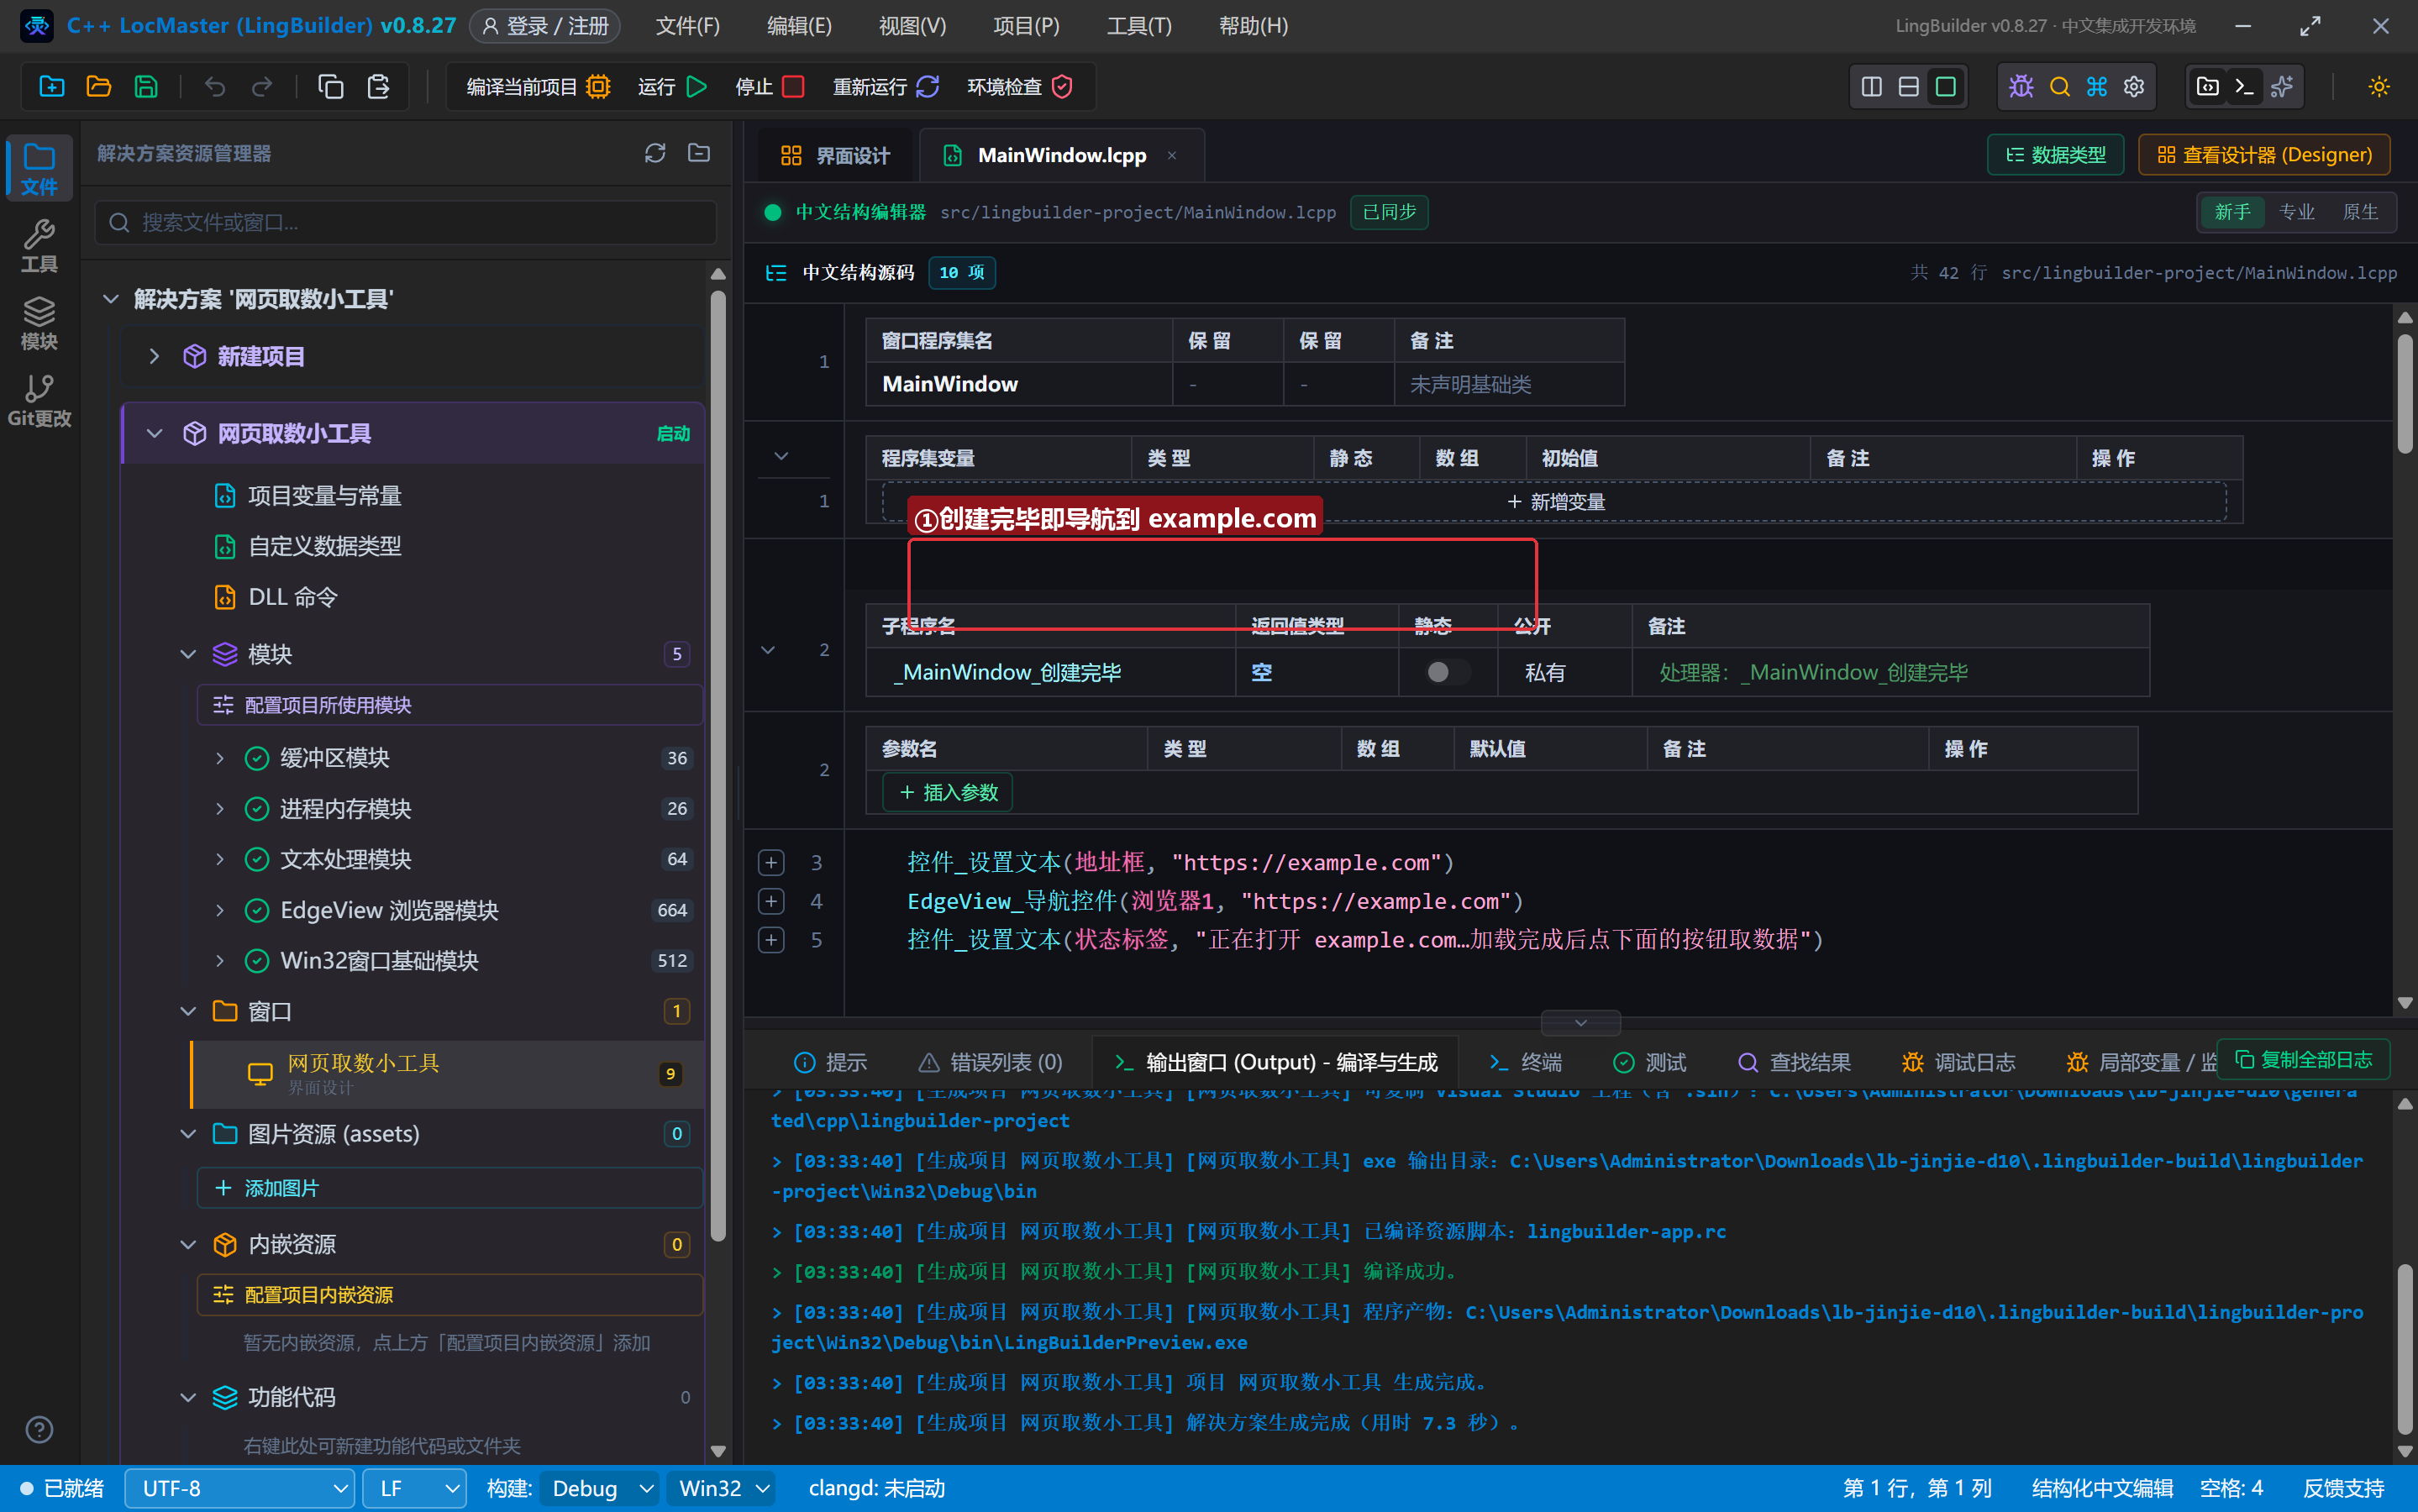The height and width of the screenshot is (1512, 2418).
Task: Compile current project (编译当前项目)
Action: pyautogui.click(x=538, y=87)
